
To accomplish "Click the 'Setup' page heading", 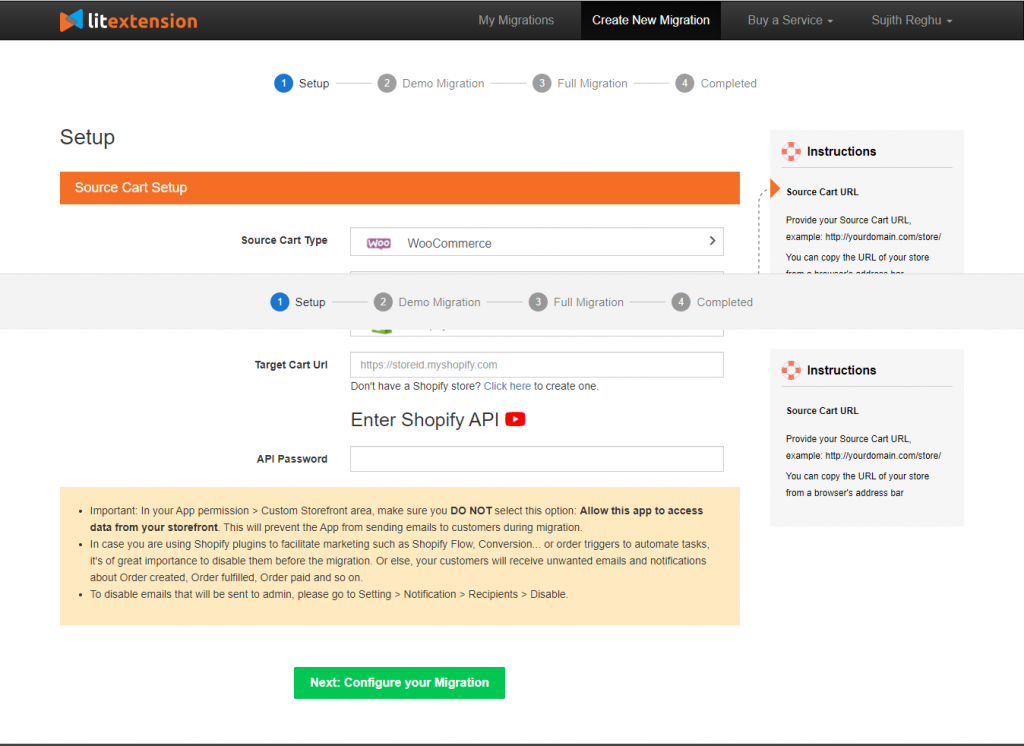I will tap(88, 137).
